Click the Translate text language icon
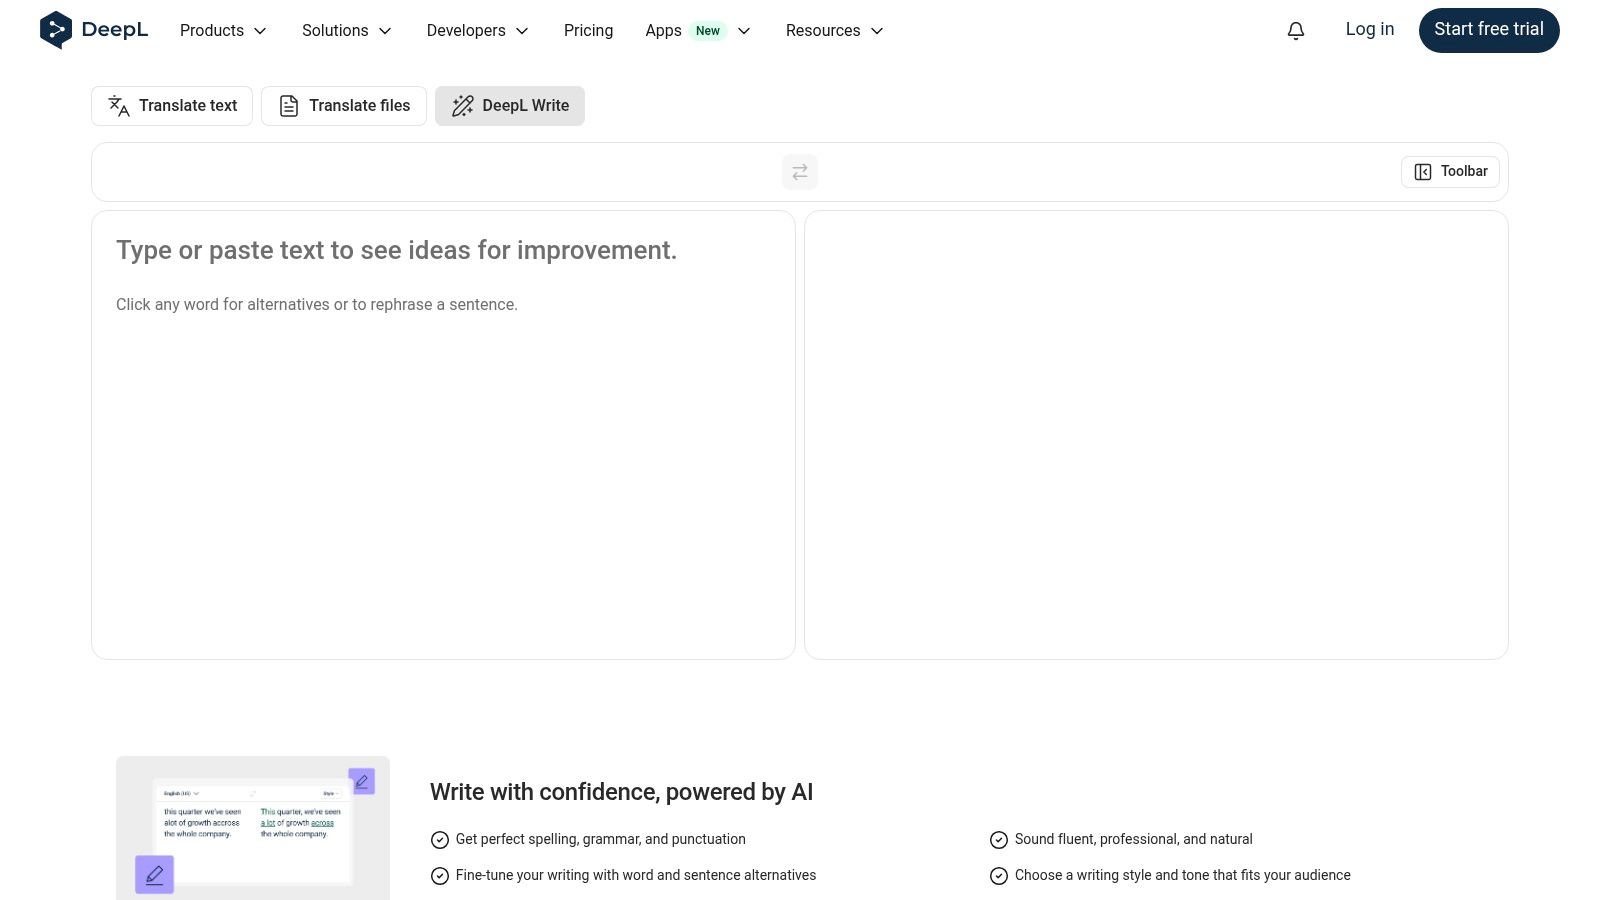The height and width of the screenshot is (900, 1600). (x=119, y=106)
